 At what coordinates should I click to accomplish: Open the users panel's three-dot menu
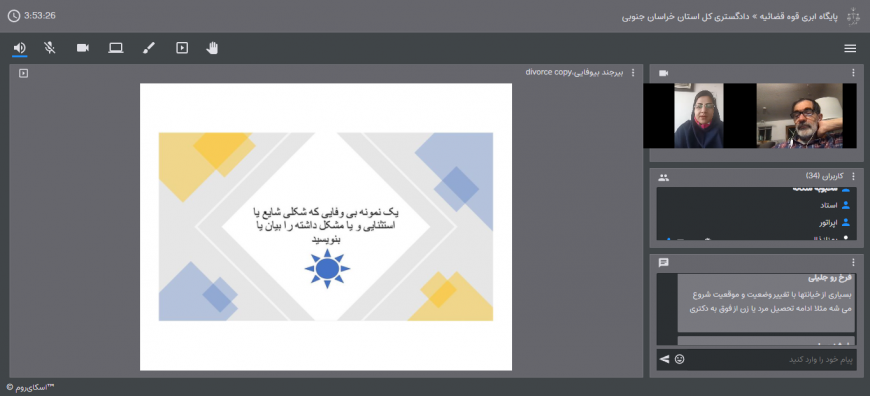pos(853,177)
